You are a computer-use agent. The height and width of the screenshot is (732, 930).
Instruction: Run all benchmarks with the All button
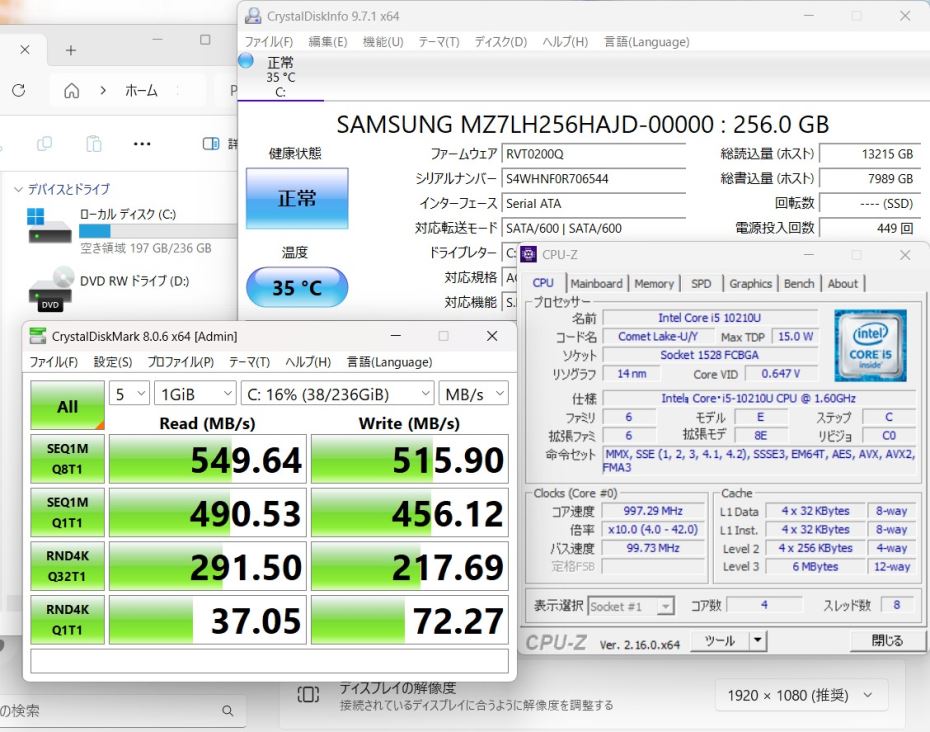tap(68, 405)
